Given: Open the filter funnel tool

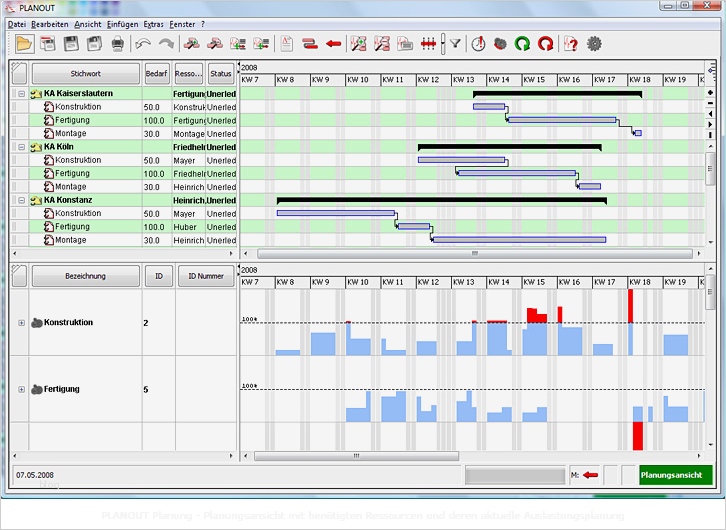Looking at the screenshot, I should [456, 44].
